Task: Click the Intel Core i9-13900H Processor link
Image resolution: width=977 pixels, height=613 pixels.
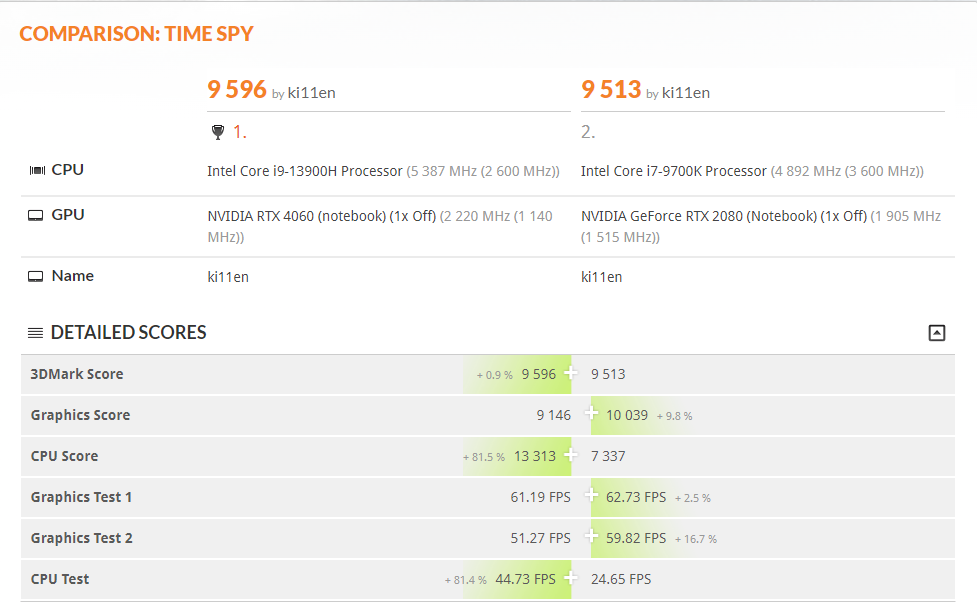Action: tap(305, 171)
